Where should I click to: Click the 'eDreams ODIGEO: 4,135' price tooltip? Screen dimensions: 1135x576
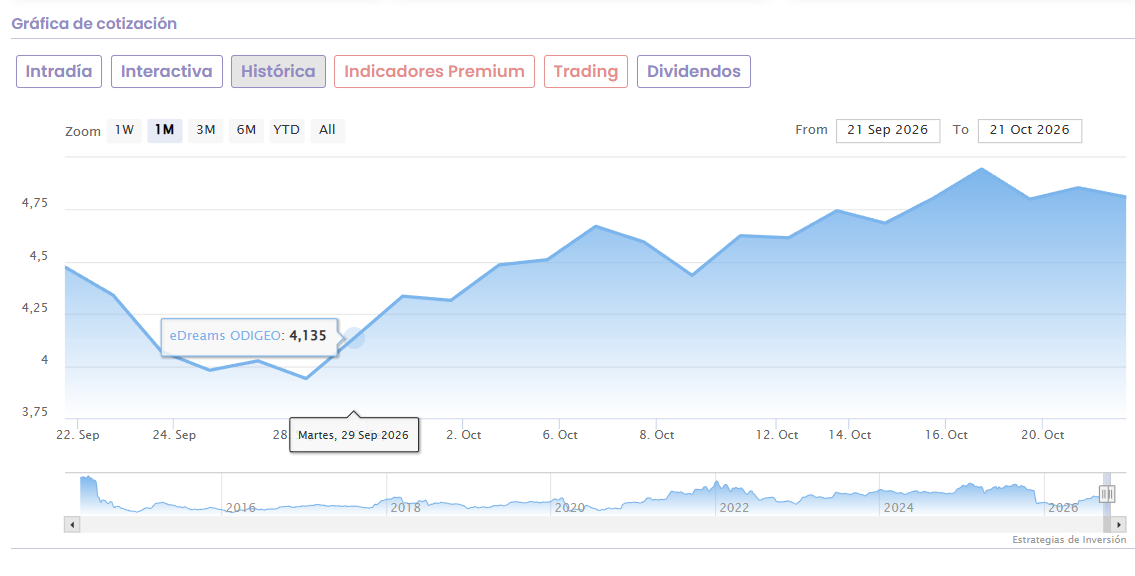click(248, 336)
